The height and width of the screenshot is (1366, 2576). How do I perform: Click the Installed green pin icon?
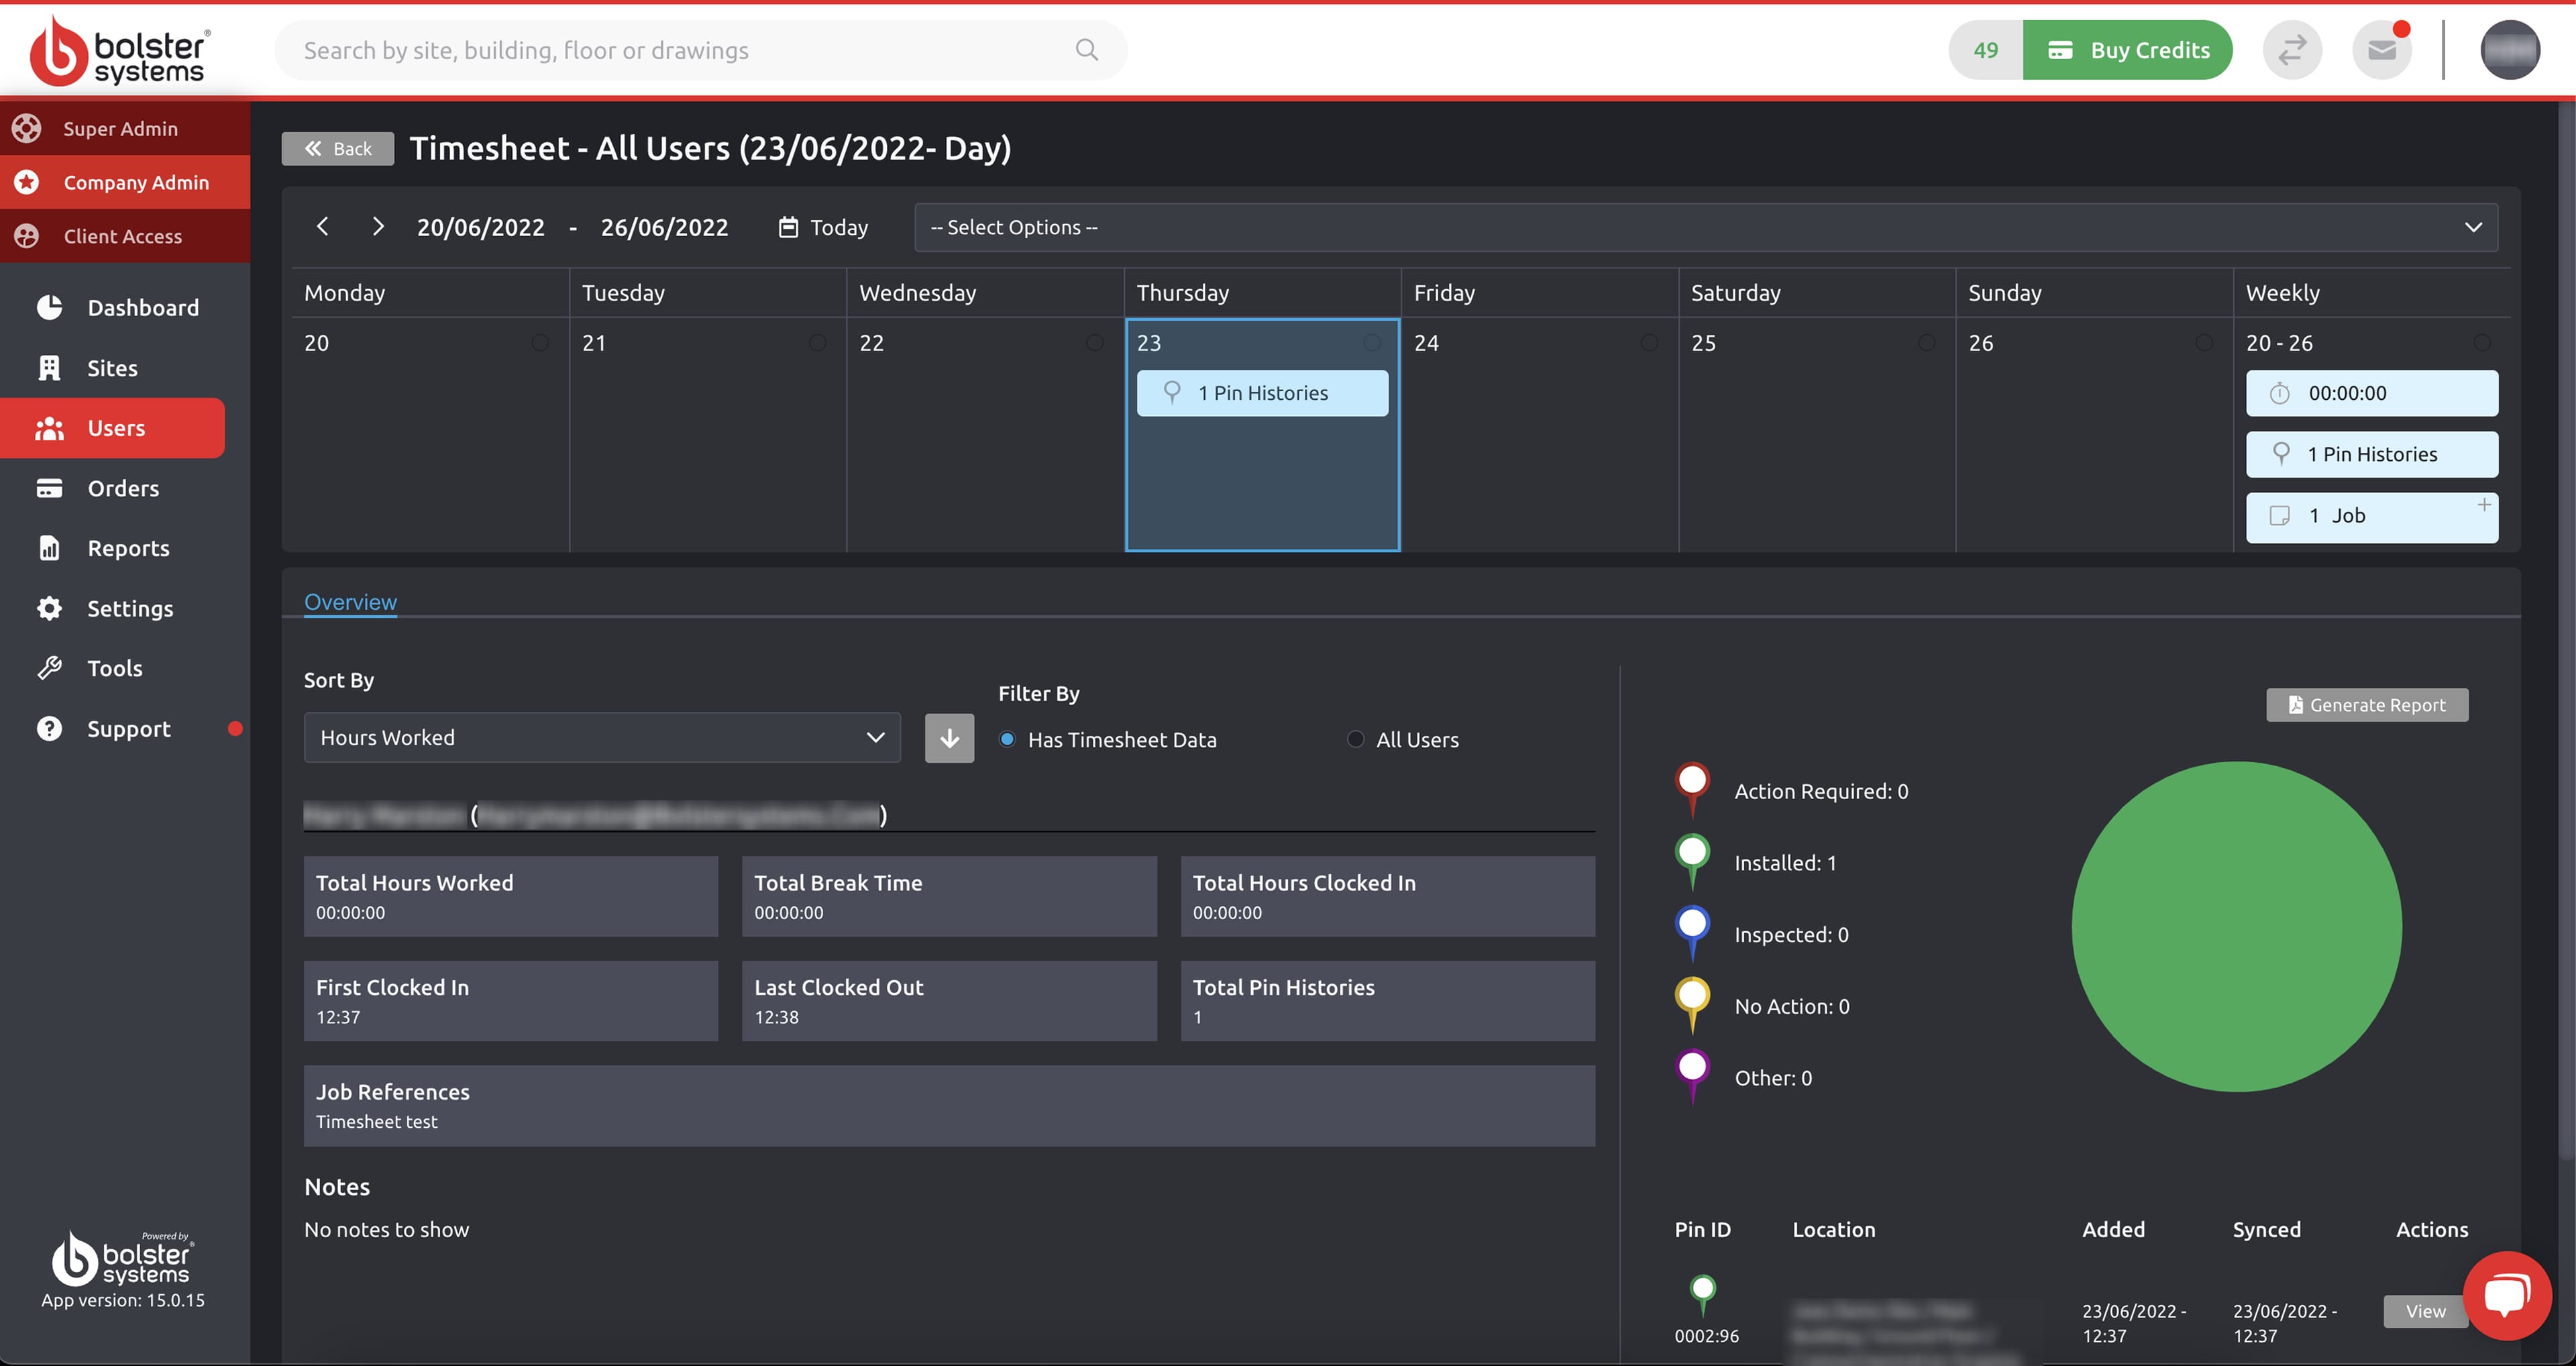click(1692, 863)
